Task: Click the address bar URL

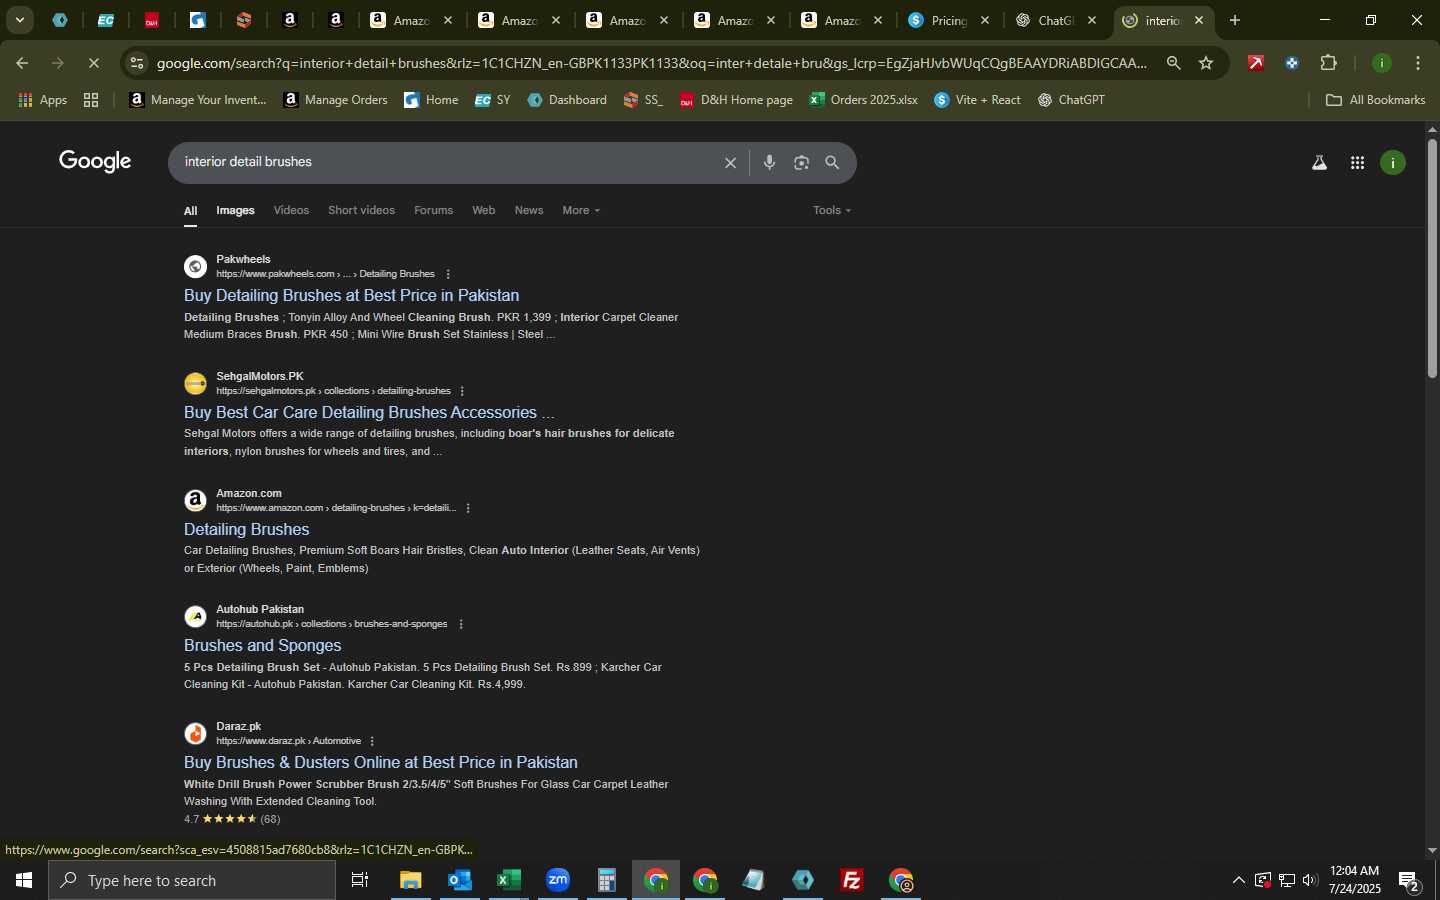Action: coord(651,63)
